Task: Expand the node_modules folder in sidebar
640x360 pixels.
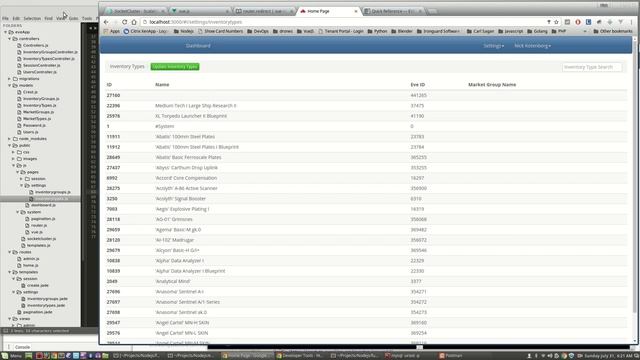Action: [x=10, y=139]
